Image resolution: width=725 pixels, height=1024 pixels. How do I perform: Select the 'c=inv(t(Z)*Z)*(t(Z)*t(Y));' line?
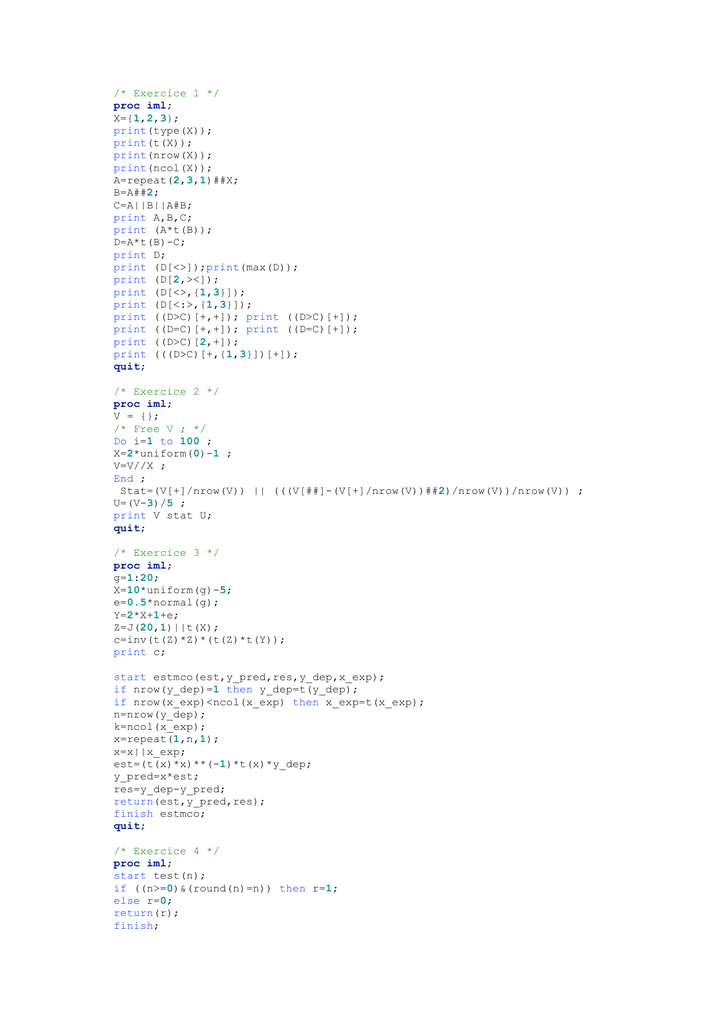[199, 640]
